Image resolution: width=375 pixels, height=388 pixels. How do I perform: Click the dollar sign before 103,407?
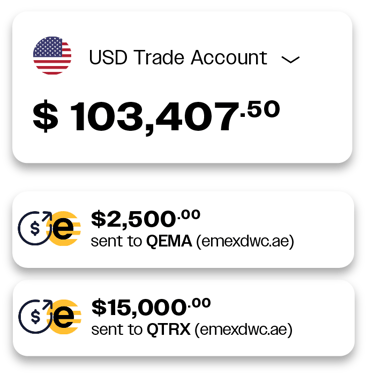[45, 117]
